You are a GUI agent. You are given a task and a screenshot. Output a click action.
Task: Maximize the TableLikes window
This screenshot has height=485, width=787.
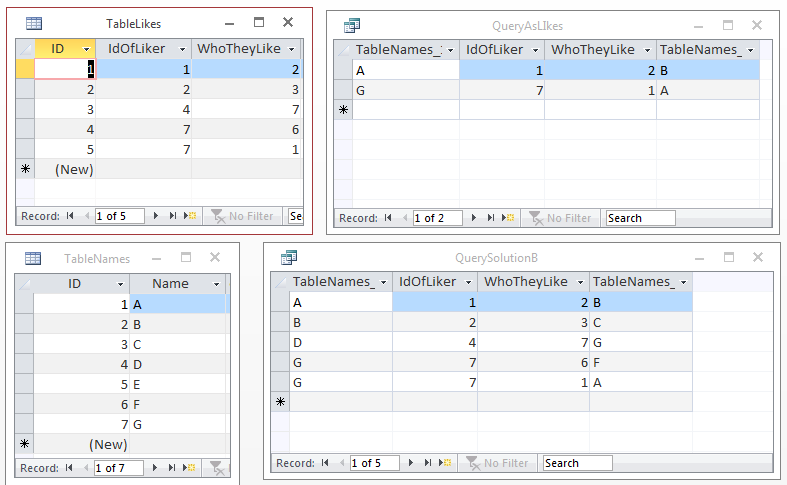point(259,22)
